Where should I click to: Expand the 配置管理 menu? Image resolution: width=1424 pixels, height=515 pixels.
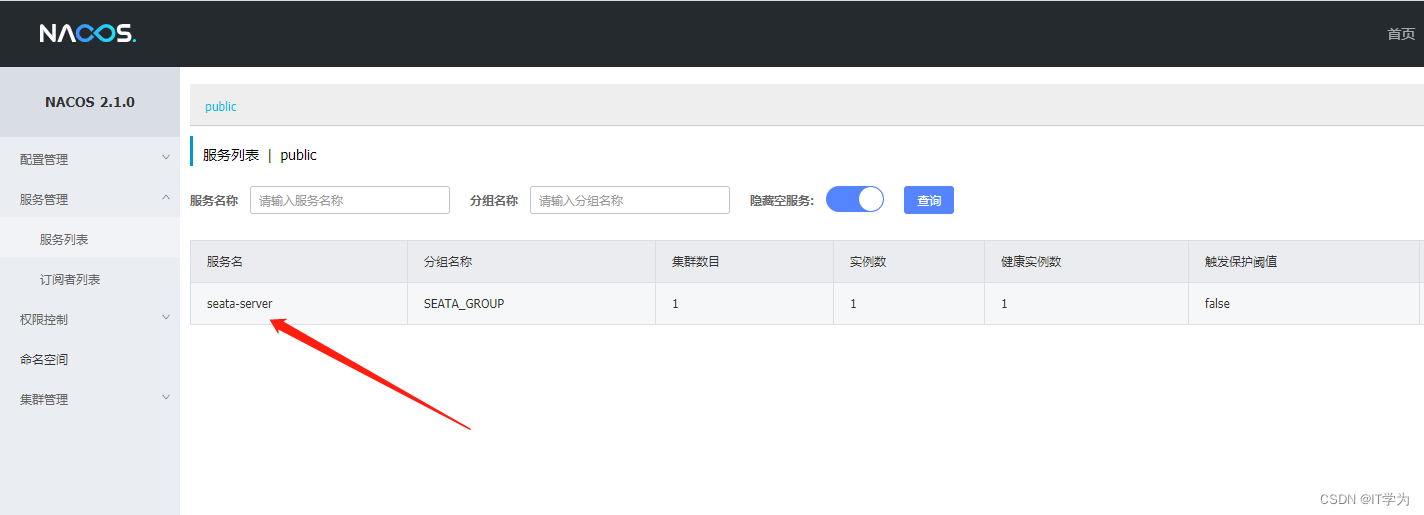90,159
